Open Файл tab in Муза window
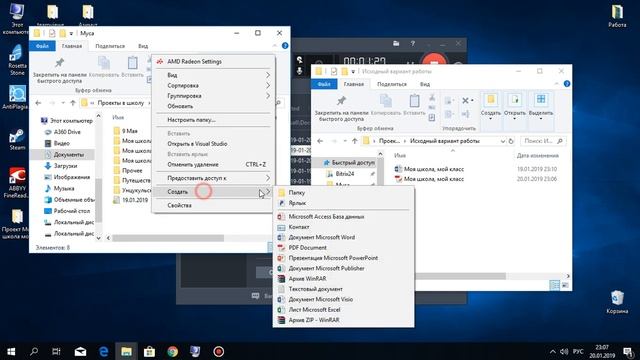The width and height of the screenshot is (640, 360). point(42,46)
